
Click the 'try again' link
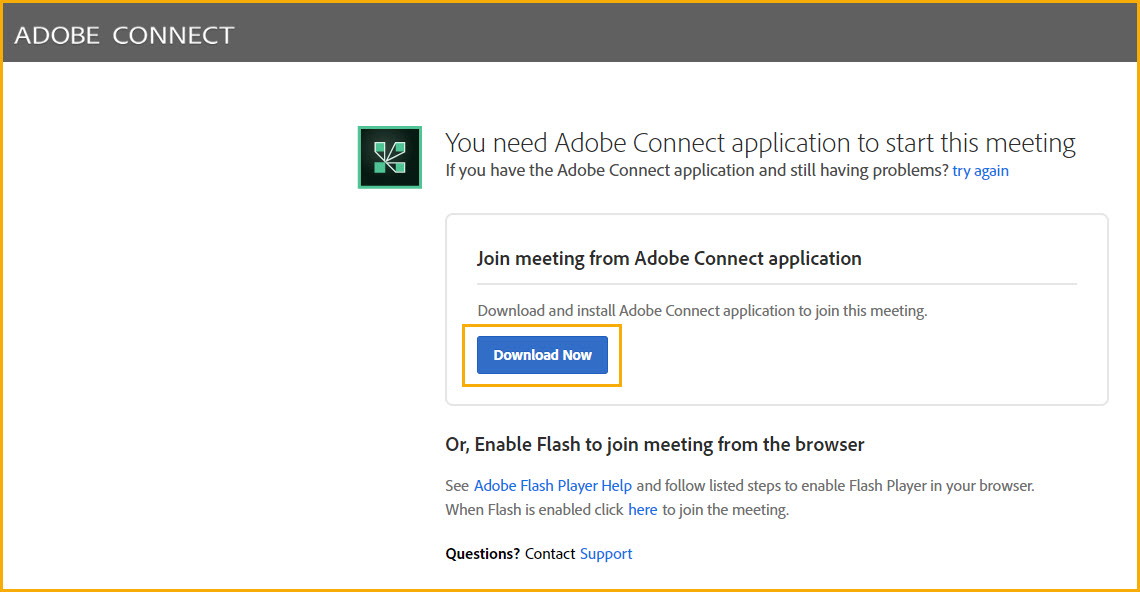tap(980, 171)
